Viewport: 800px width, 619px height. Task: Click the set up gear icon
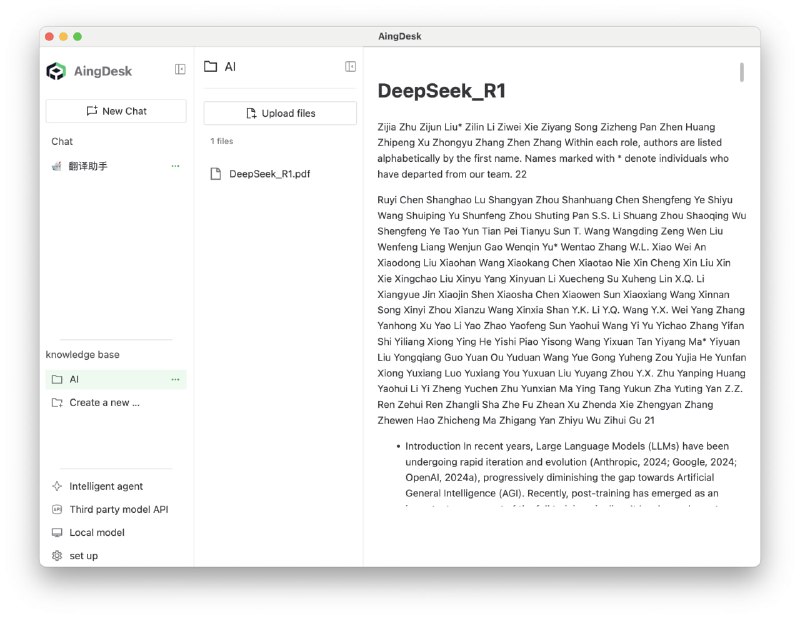coord(57,556)
